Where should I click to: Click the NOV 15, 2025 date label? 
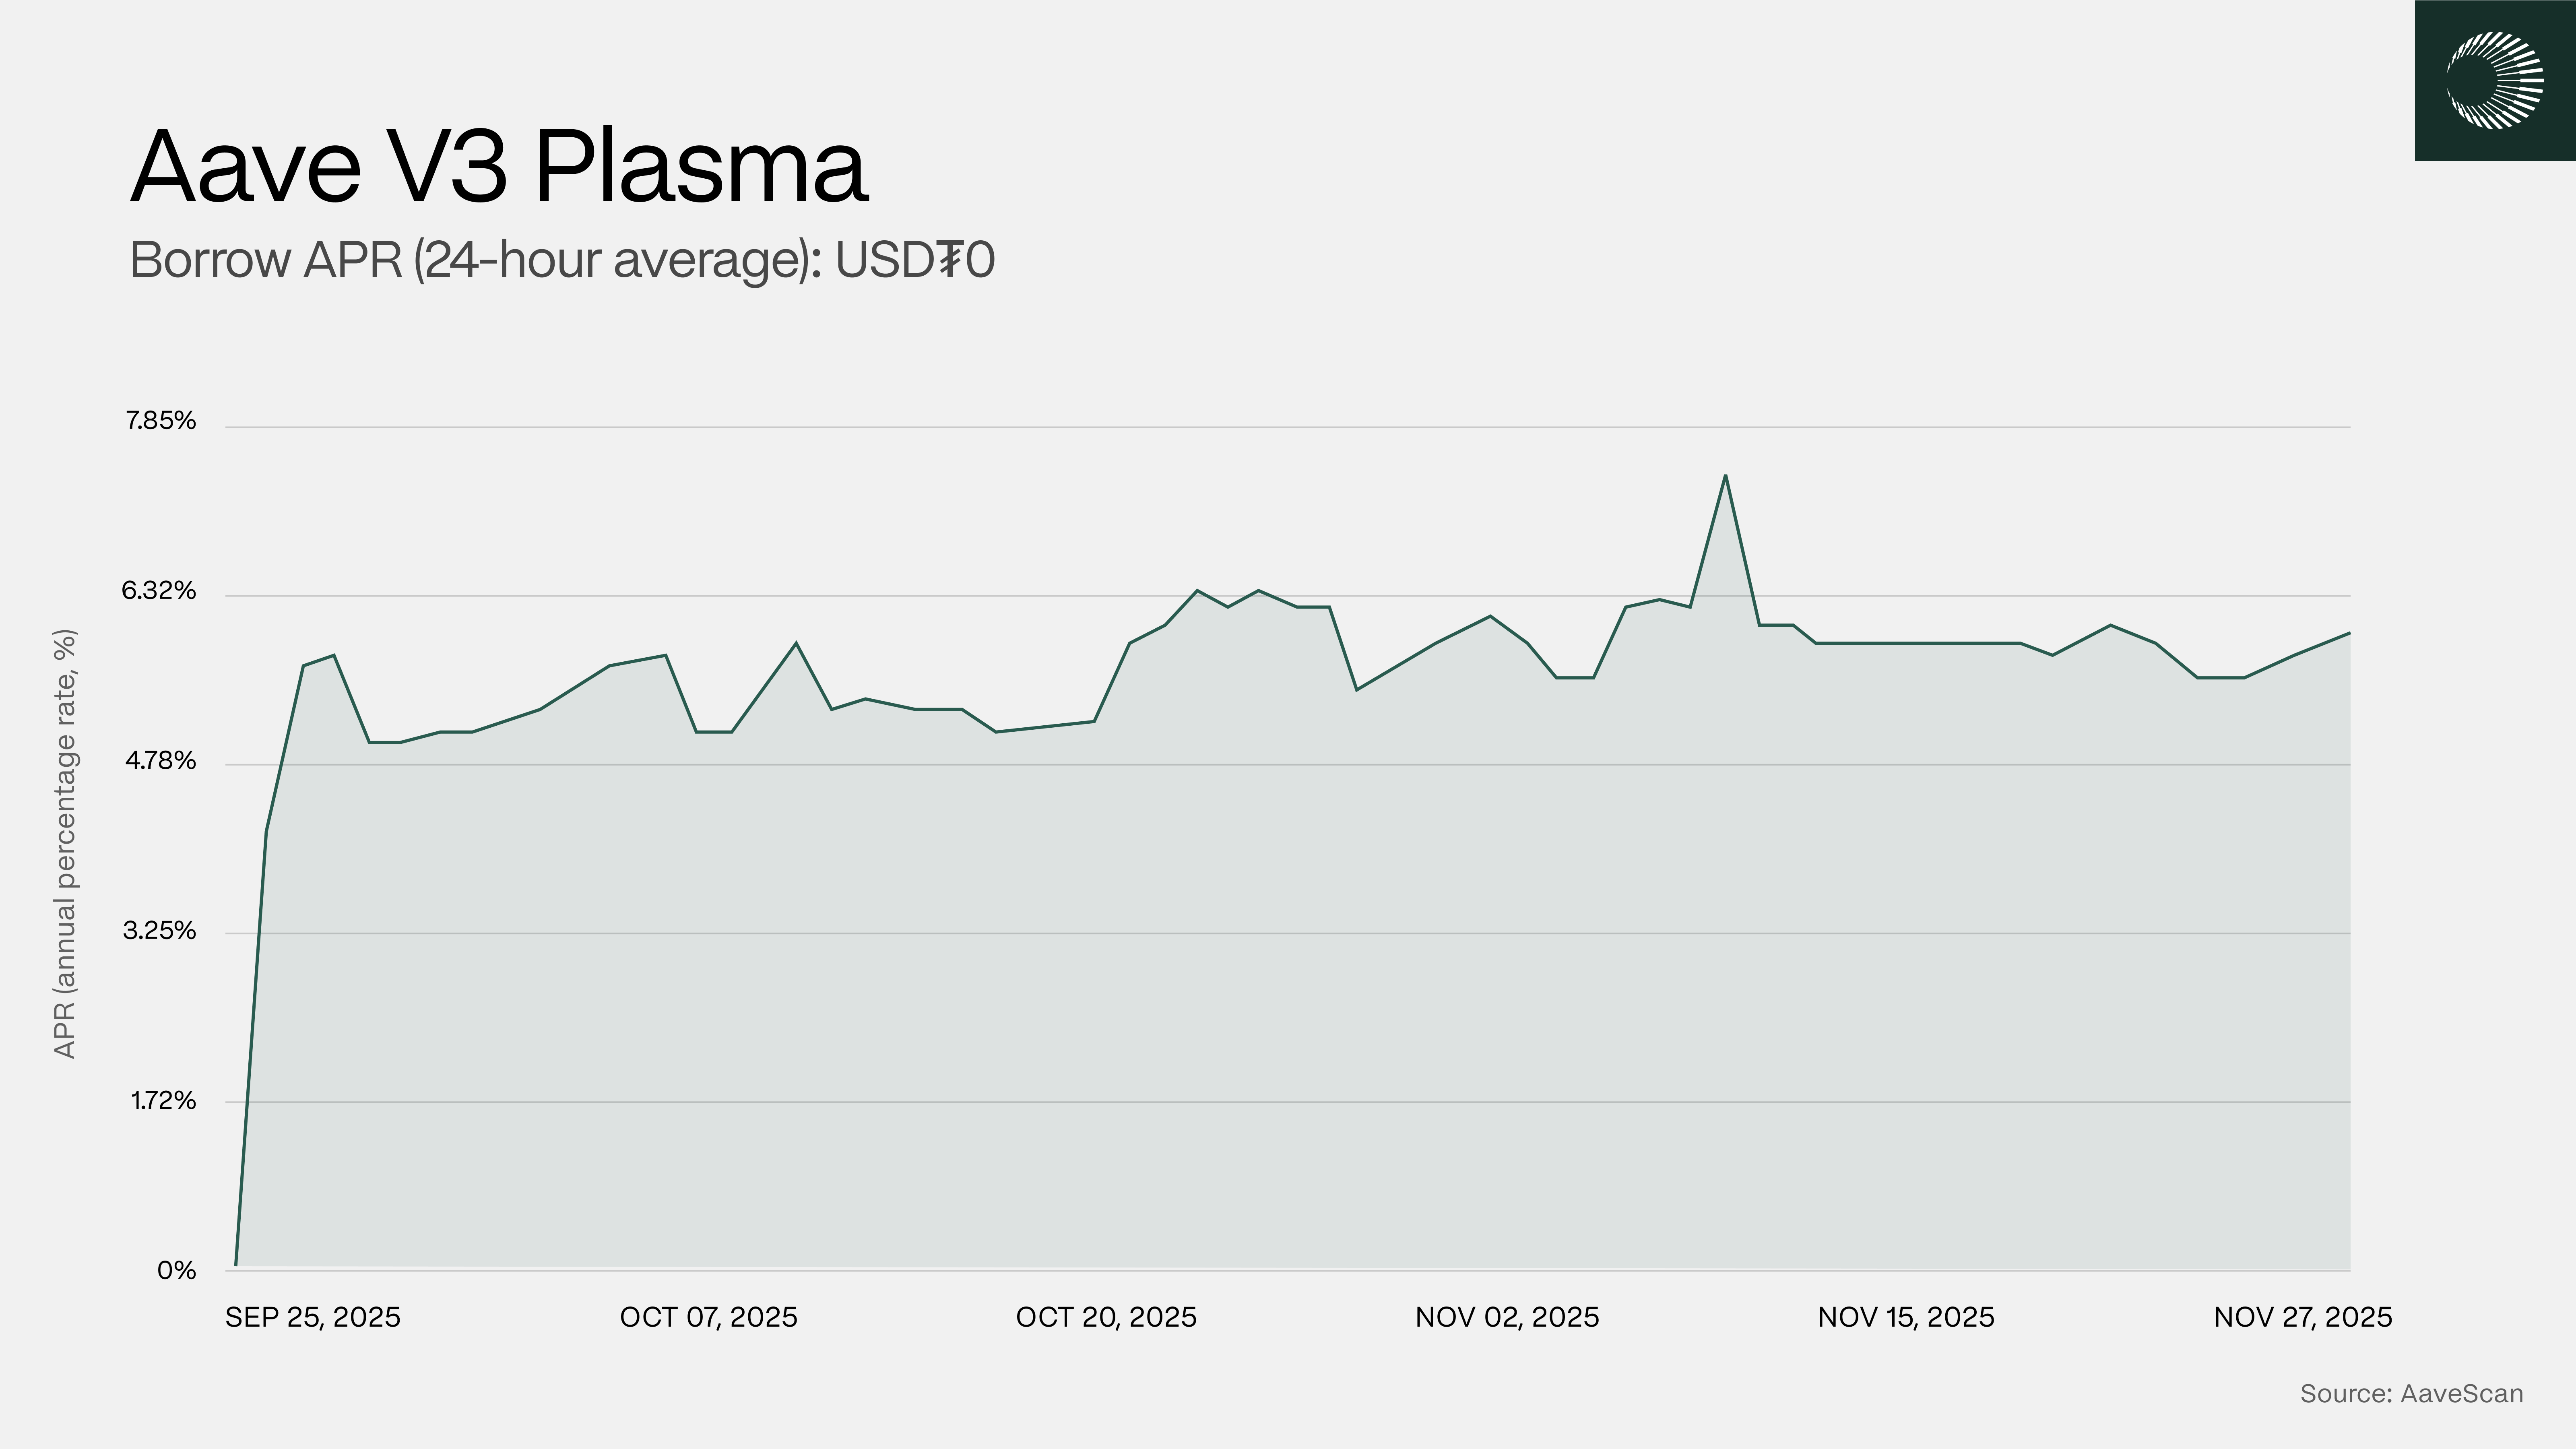tap(1906, 1317)
